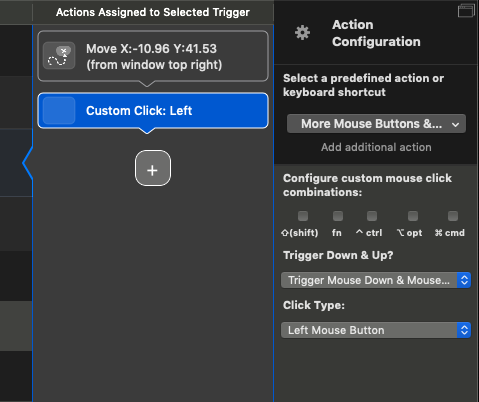Click the plus button to add action
Viewport: 479px width, 402px height.
pyautogui.click(x=153, y=168)
